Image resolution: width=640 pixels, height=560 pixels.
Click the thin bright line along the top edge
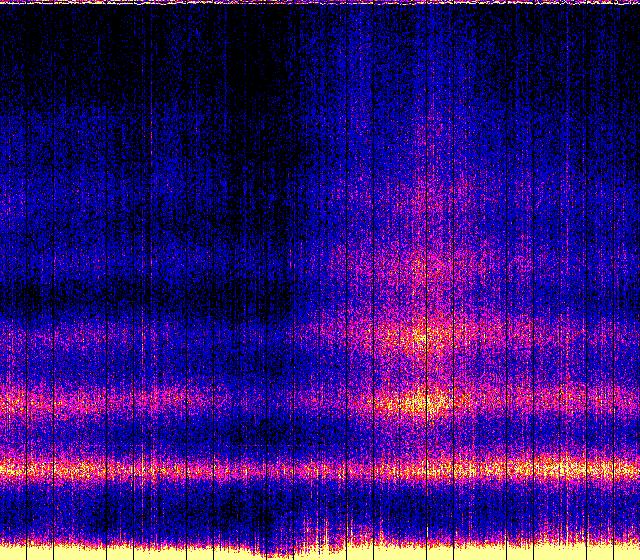coord(320,3)
